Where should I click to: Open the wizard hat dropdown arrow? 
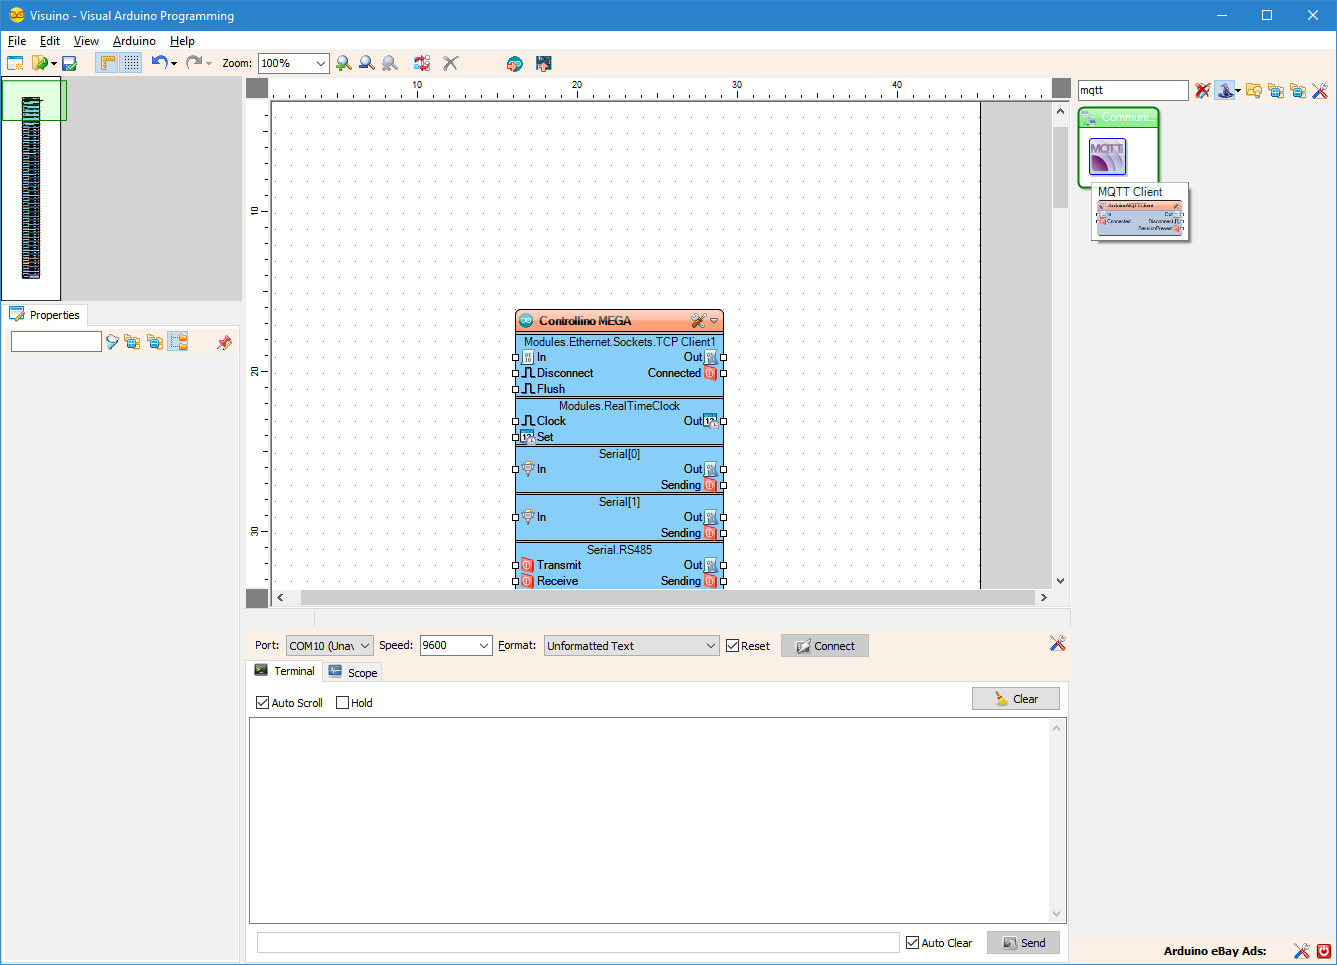point(1238,91)
